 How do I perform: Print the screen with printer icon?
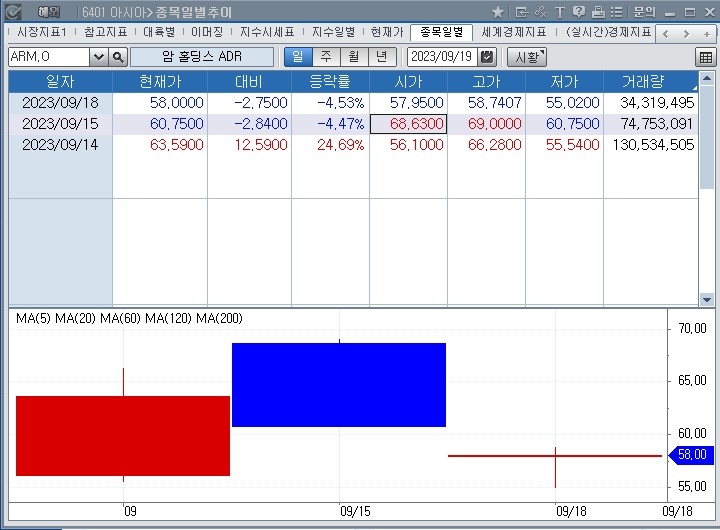coord(598,12)
